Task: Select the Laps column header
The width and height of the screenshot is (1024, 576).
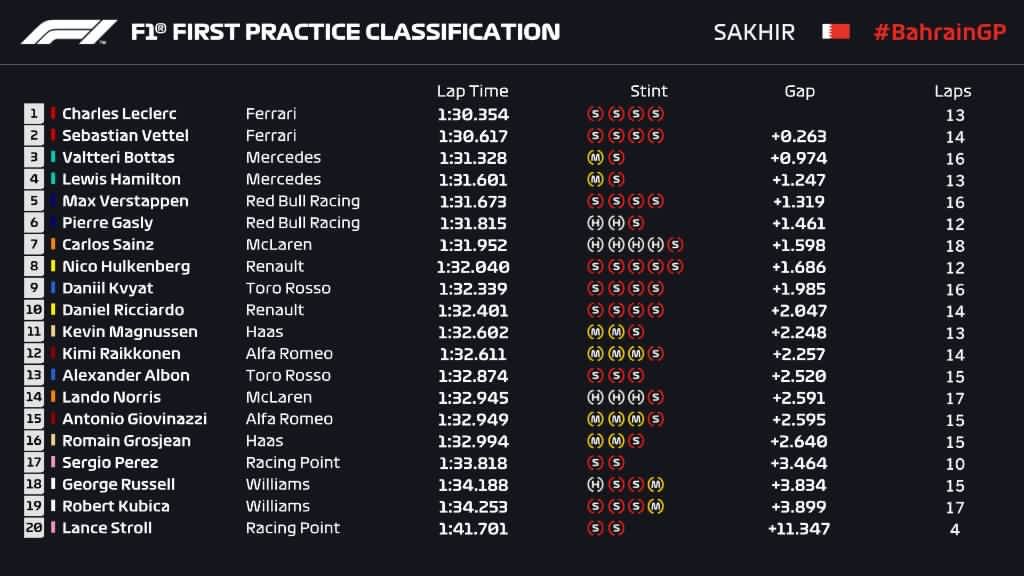Action: click(x=953, y=91)
